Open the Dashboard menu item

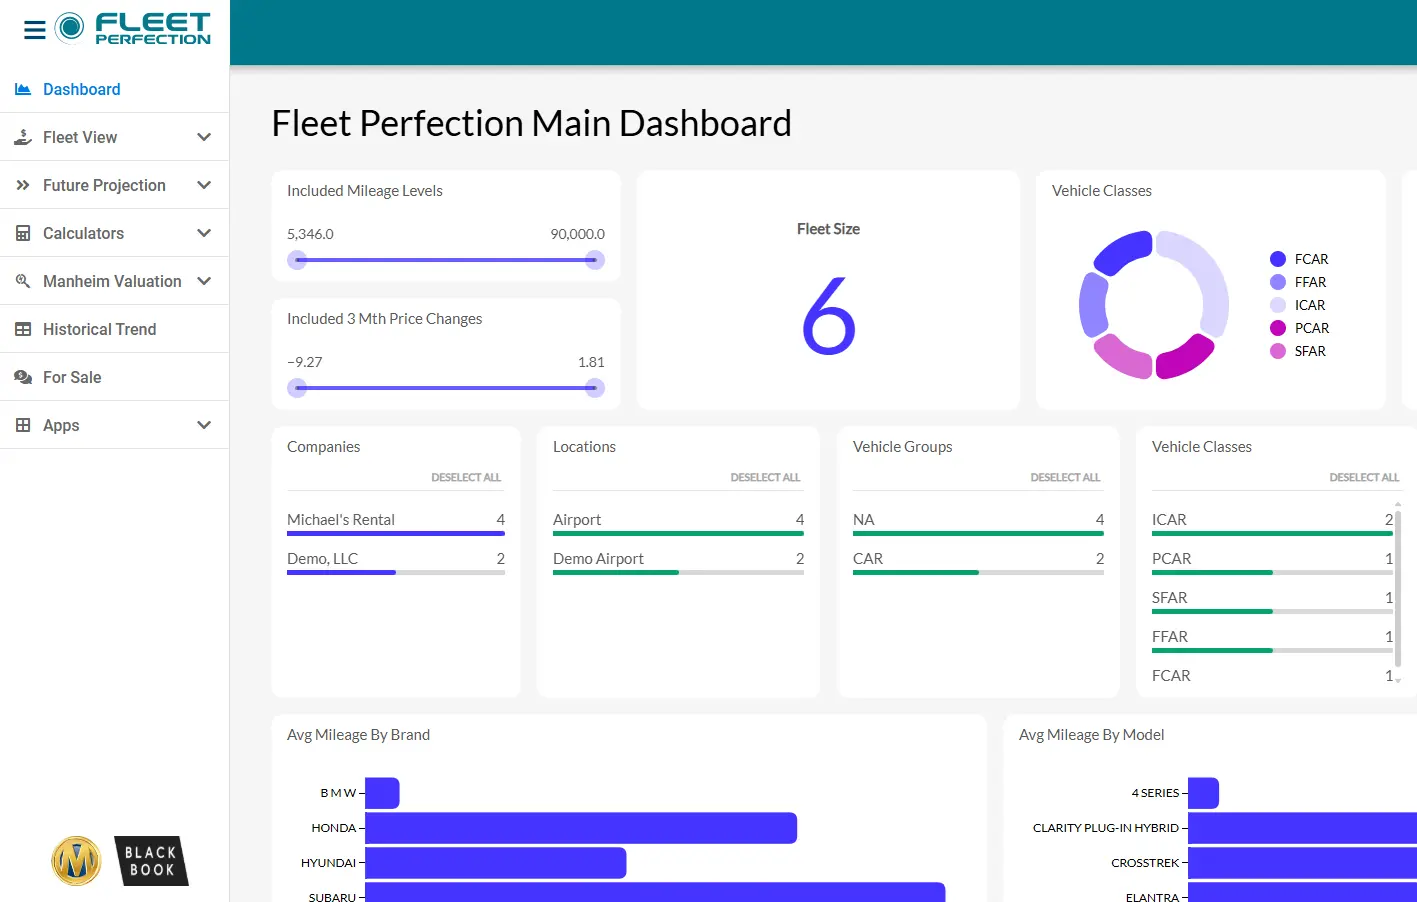tap(115, 89)
